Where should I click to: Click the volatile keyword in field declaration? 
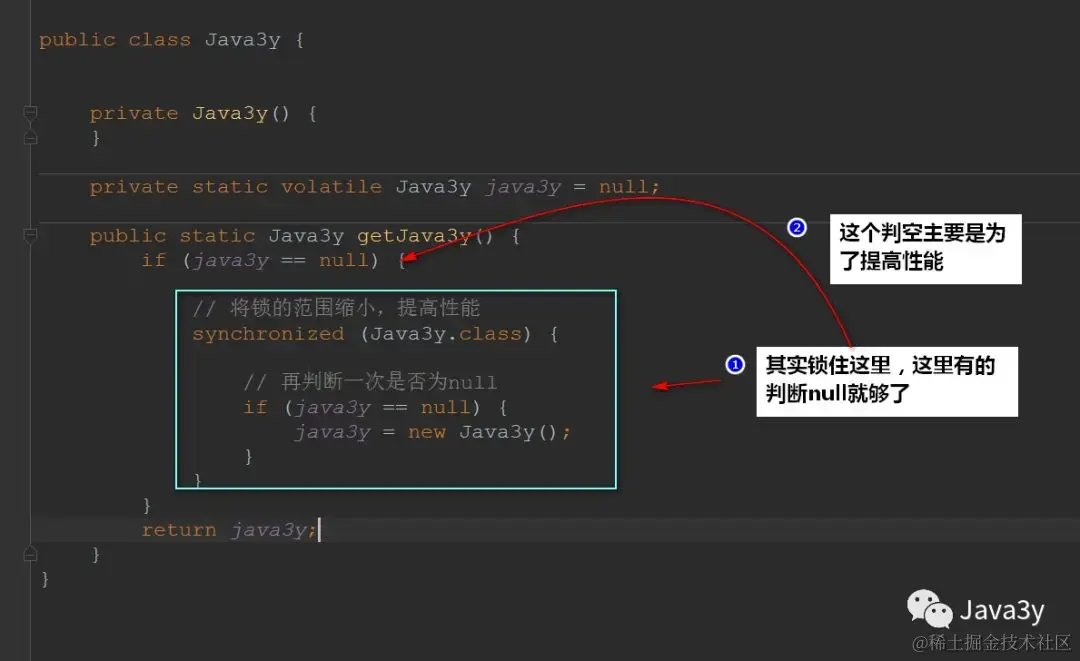[331, 187]
